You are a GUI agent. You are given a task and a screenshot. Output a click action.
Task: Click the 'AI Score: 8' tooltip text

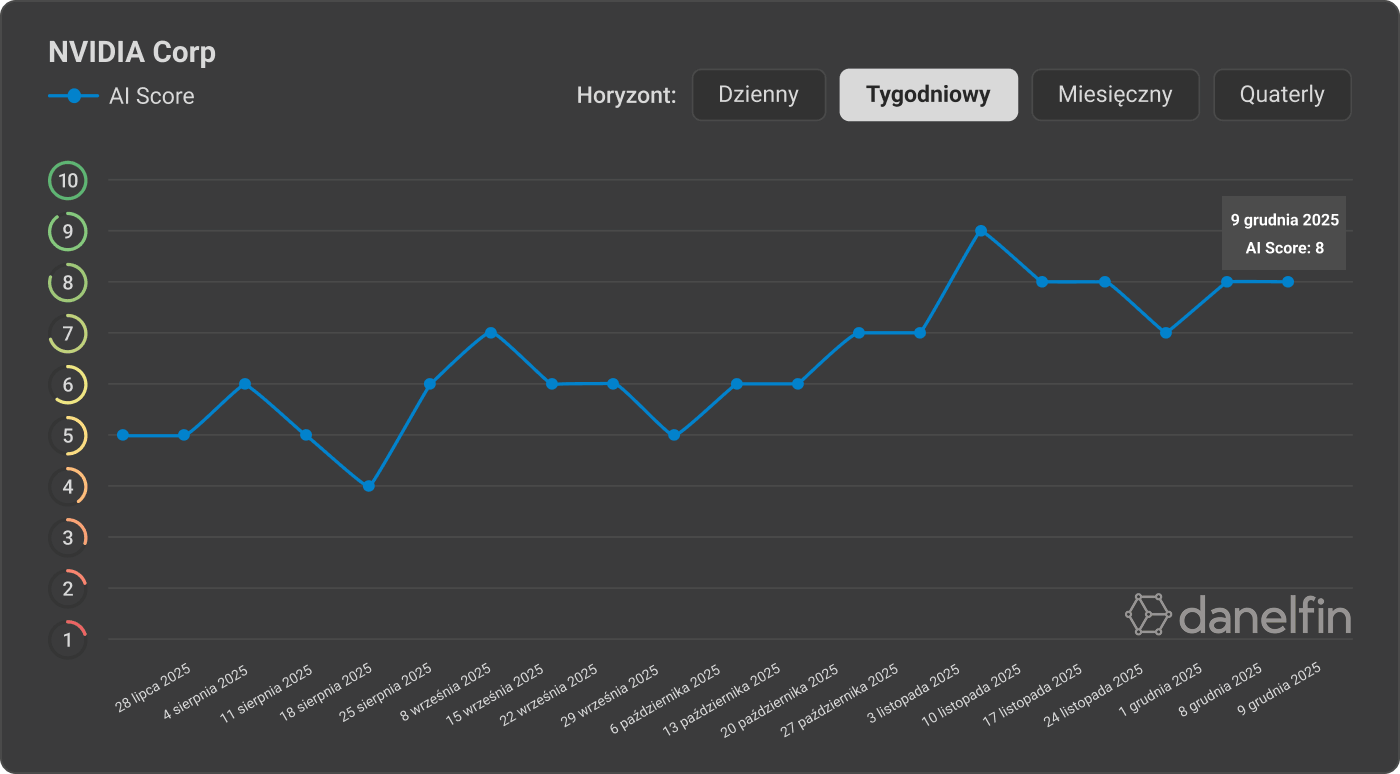click(1284, 248)
